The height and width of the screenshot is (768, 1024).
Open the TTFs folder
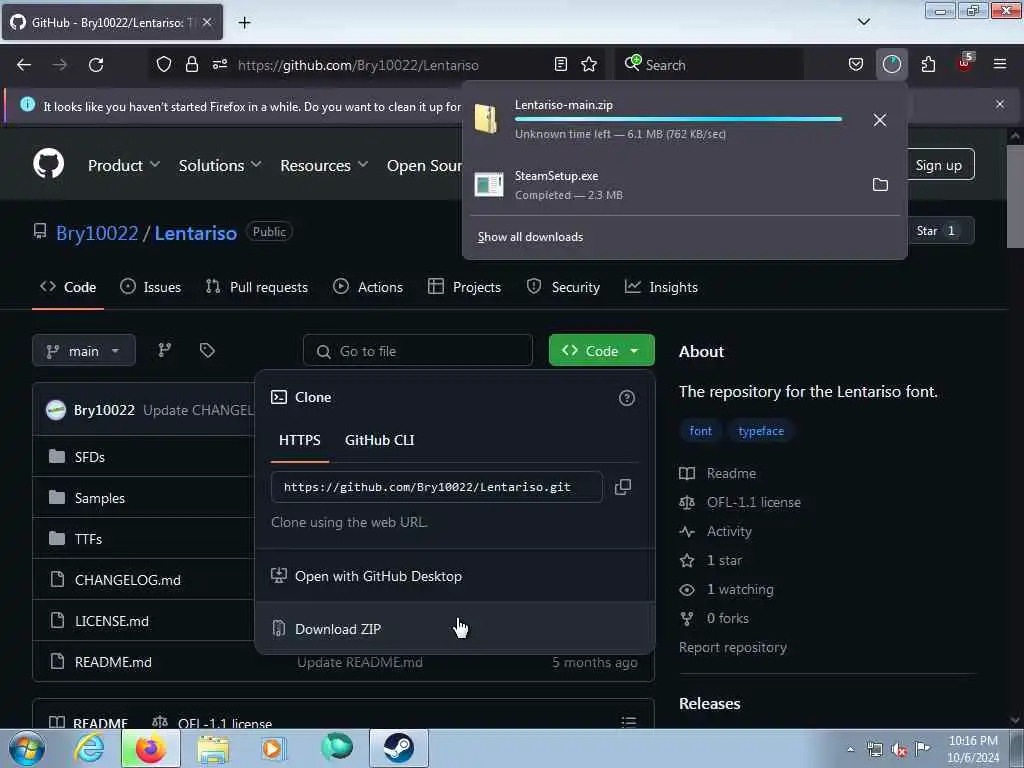click(88, 539)
